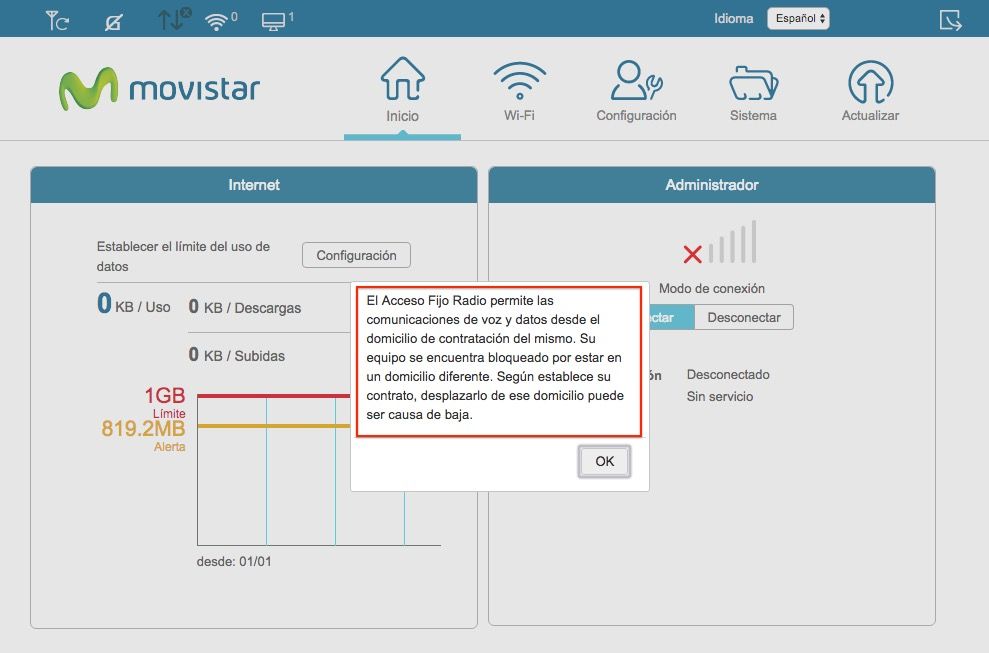
Task: Click the data transfer arrows icon
Action: (173, 19)
